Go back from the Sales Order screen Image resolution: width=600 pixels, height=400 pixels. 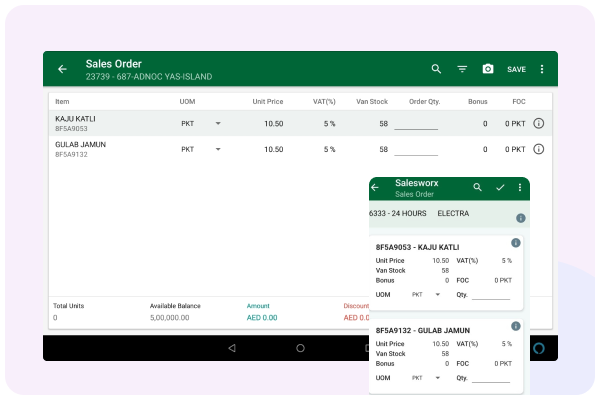62,69
